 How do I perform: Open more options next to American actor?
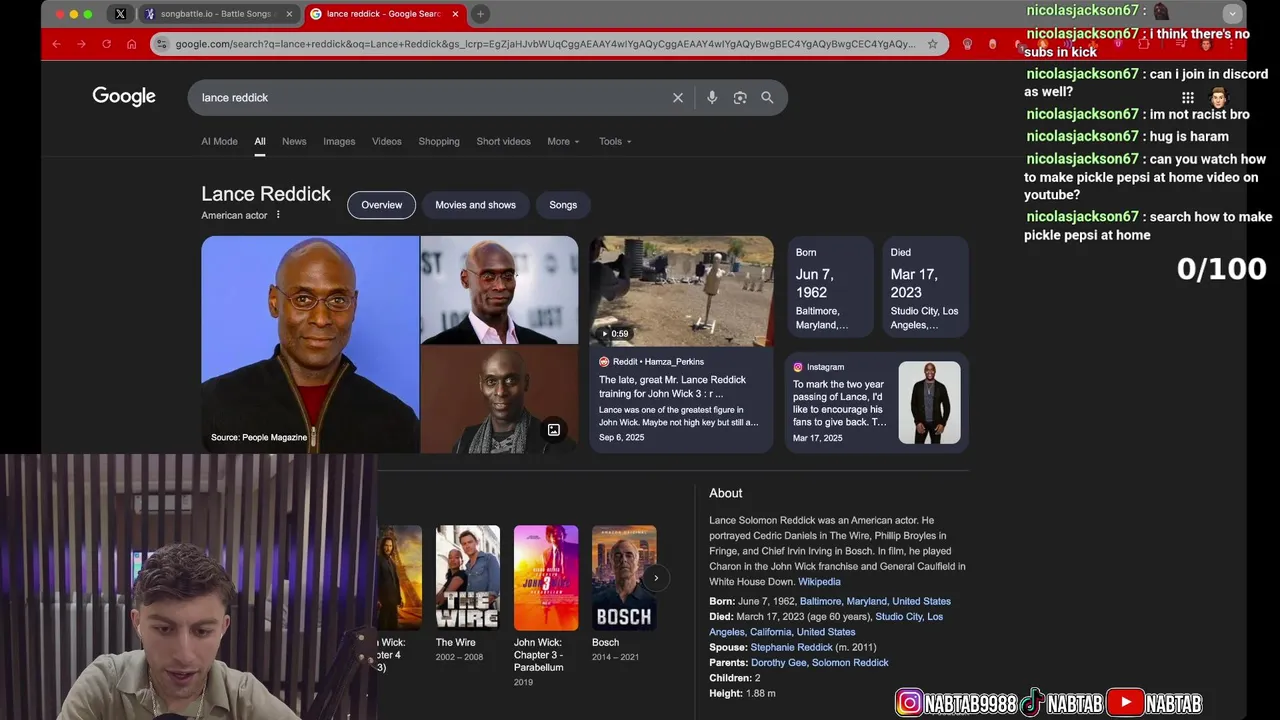pyautogui.click(x=278, y=215)
